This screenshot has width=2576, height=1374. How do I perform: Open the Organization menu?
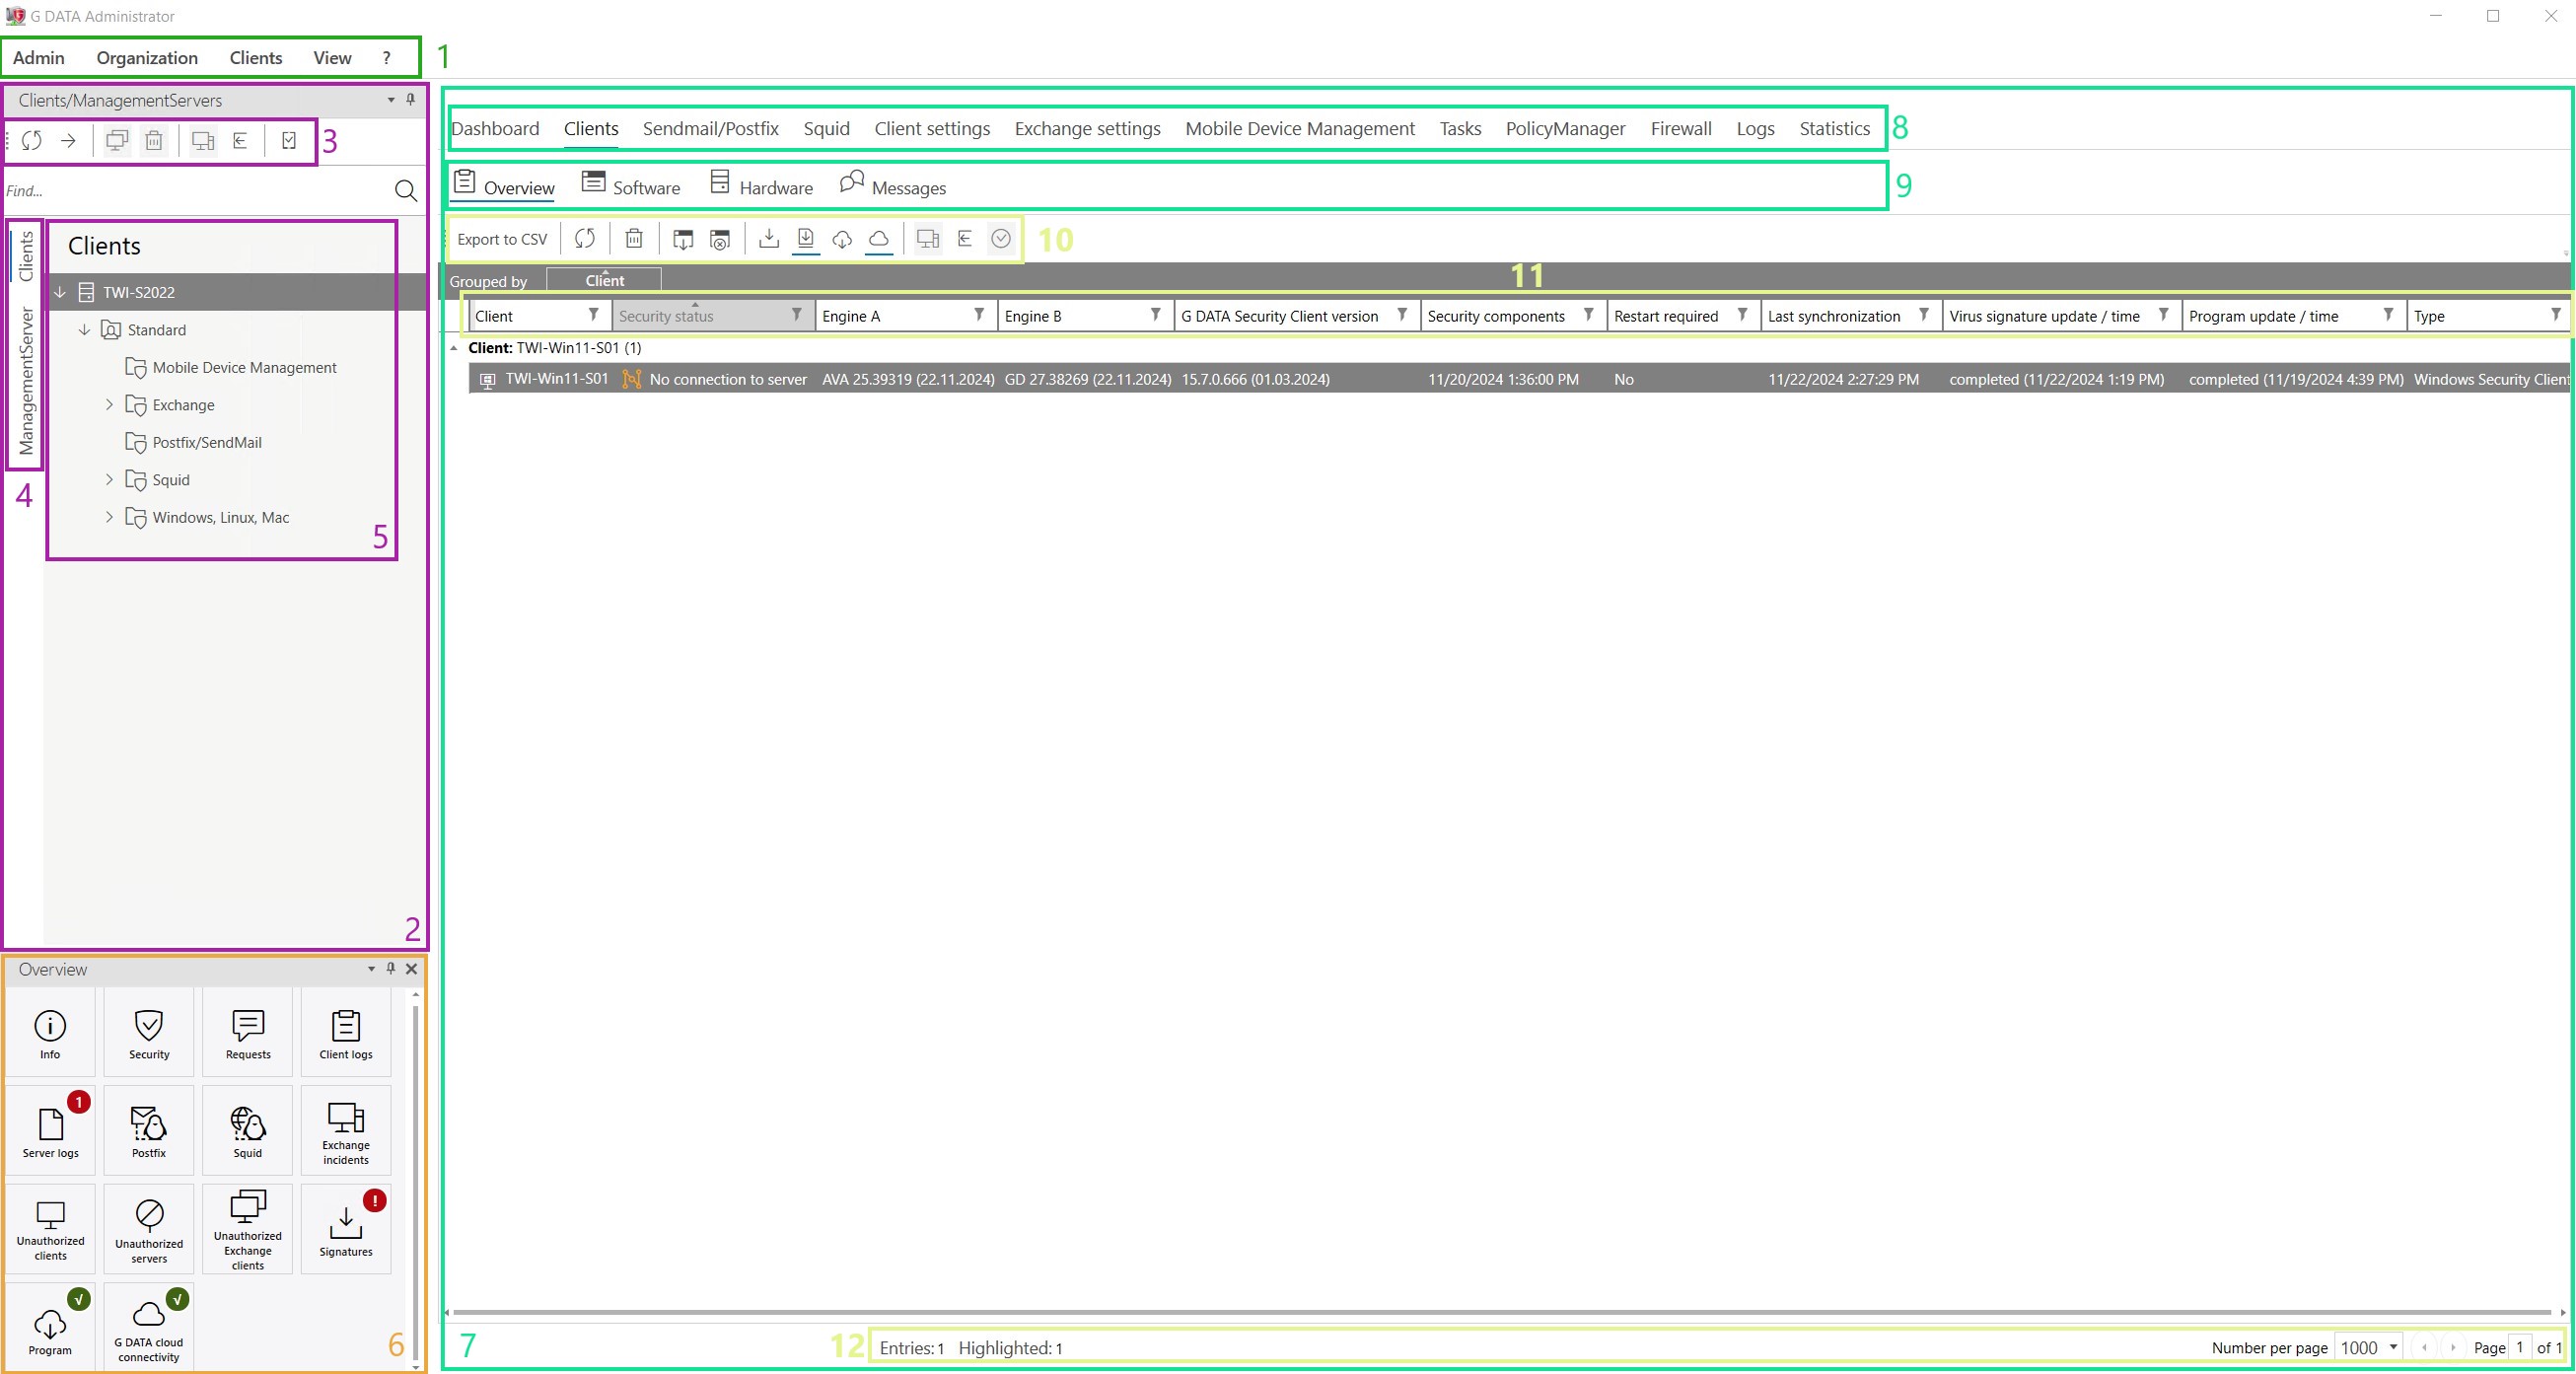pyautogui.click(x=147, y=58)
